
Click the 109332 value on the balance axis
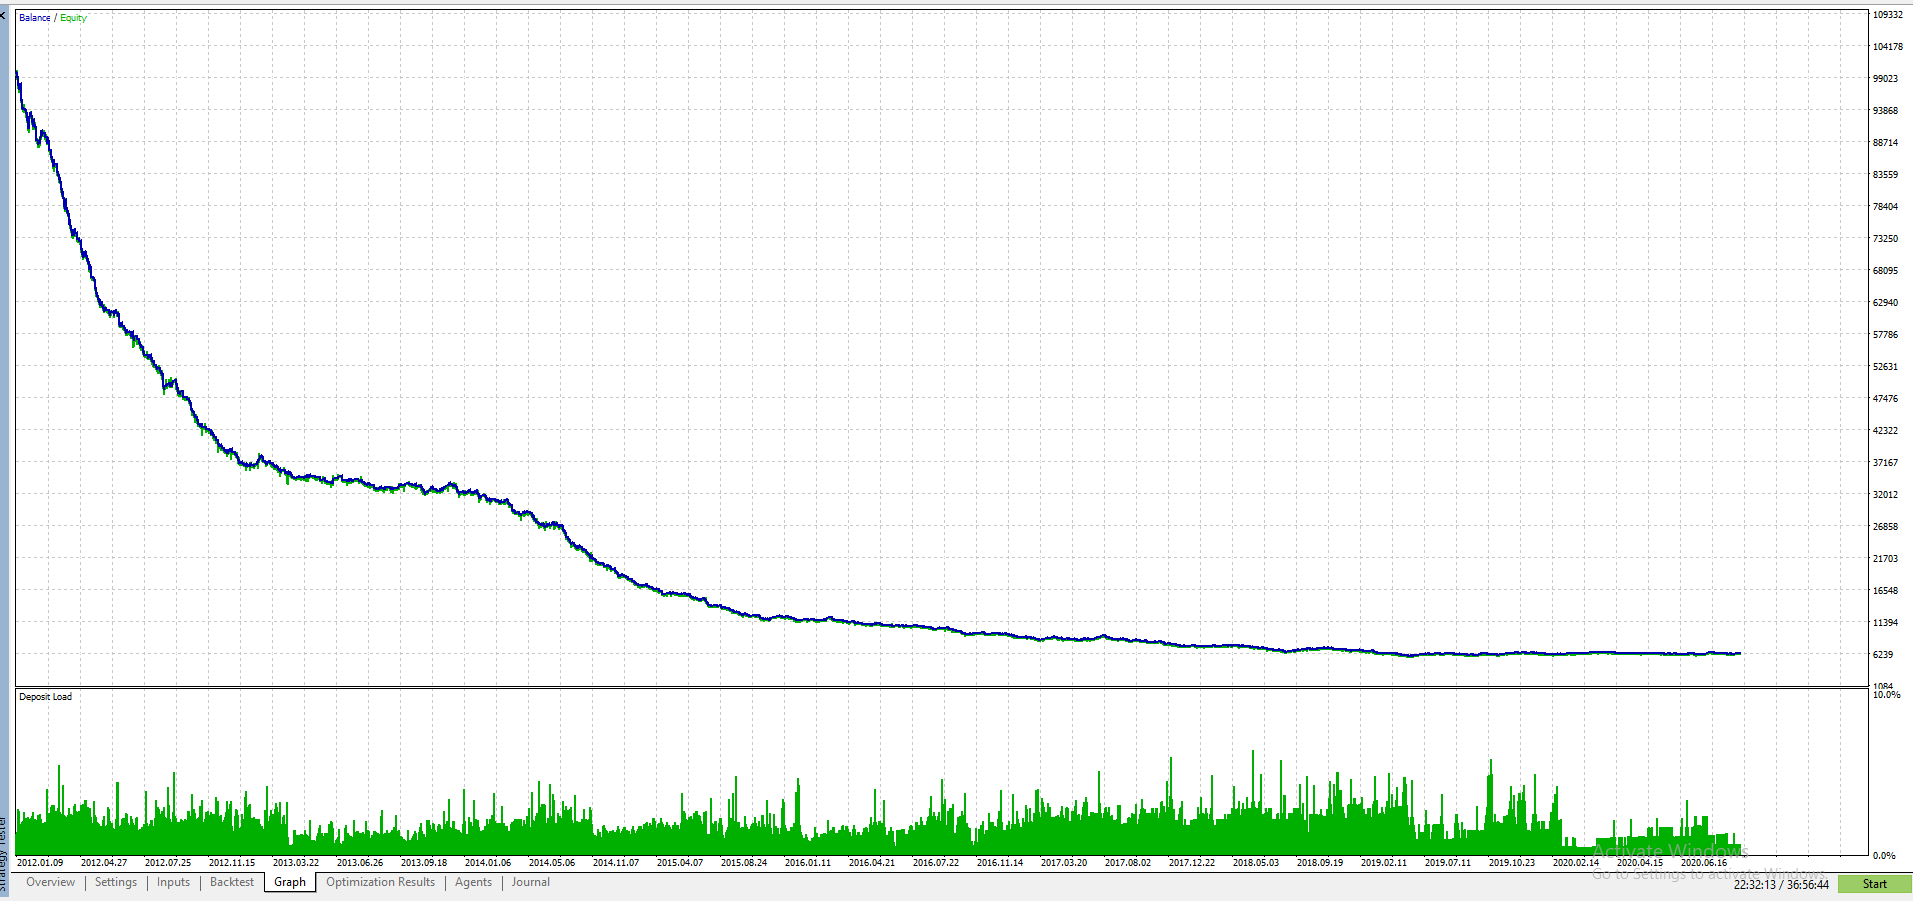1887,15
